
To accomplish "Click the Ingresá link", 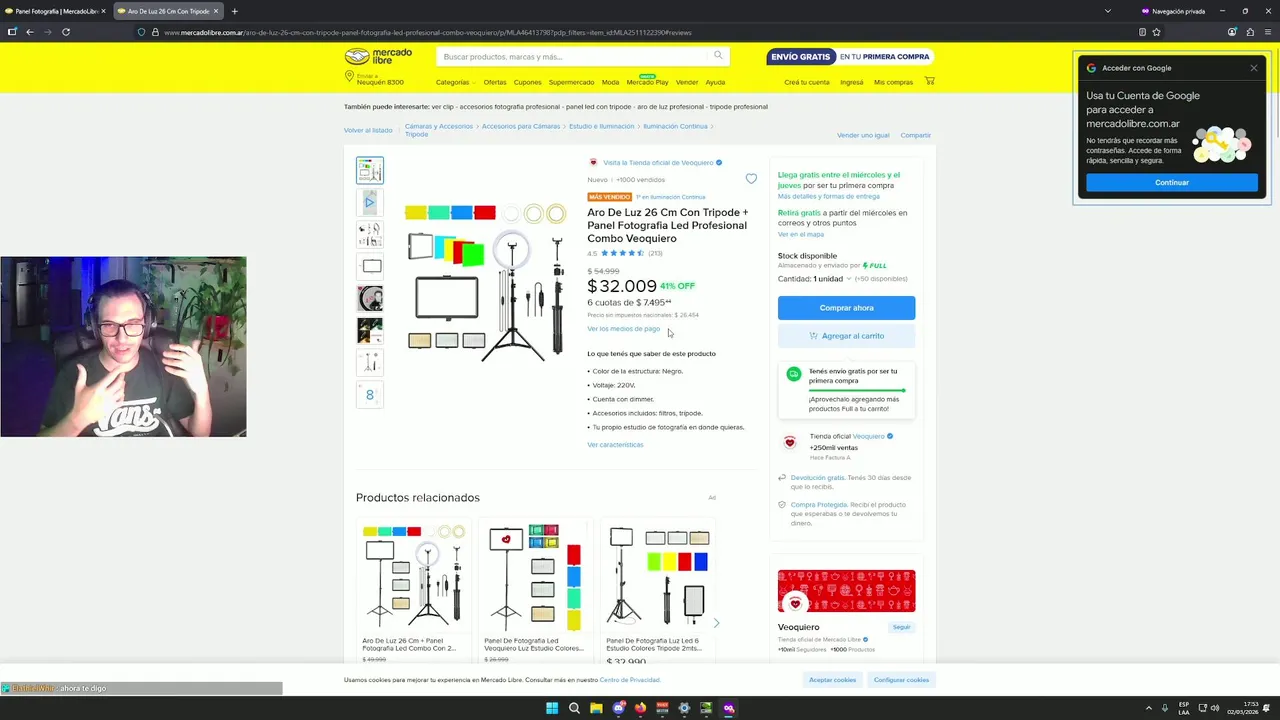I will coord(852,82).
